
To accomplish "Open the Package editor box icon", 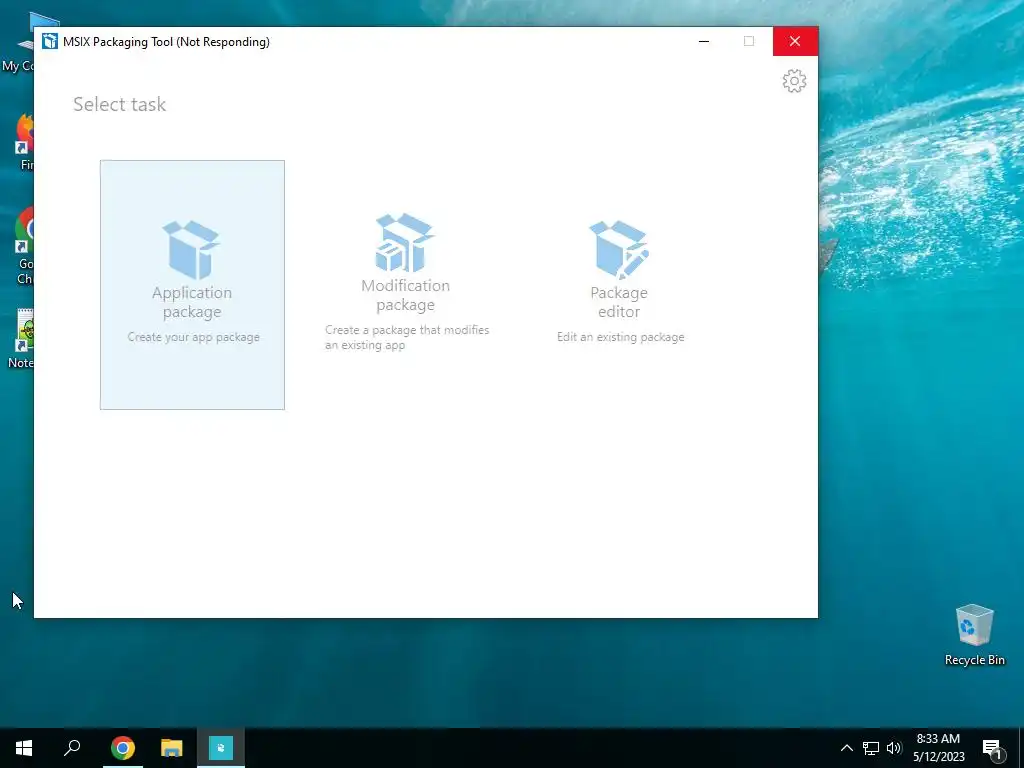I will click(x=619, y=249).
